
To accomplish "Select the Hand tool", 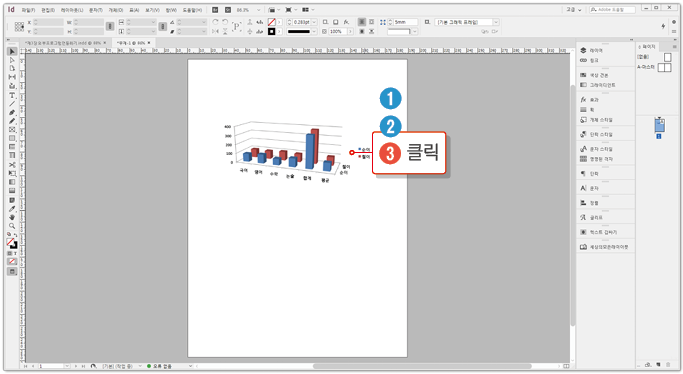I will pyautogui.click(x=12, y=217).
